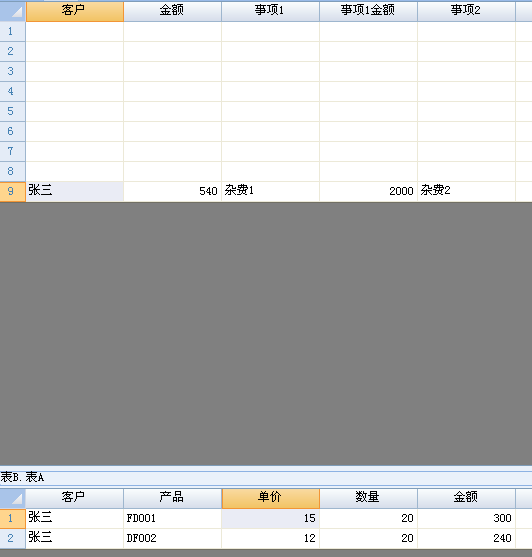Click the cell containing 540
The width and height of the screenshot is (532, 557).
click(x=173, y=191)
